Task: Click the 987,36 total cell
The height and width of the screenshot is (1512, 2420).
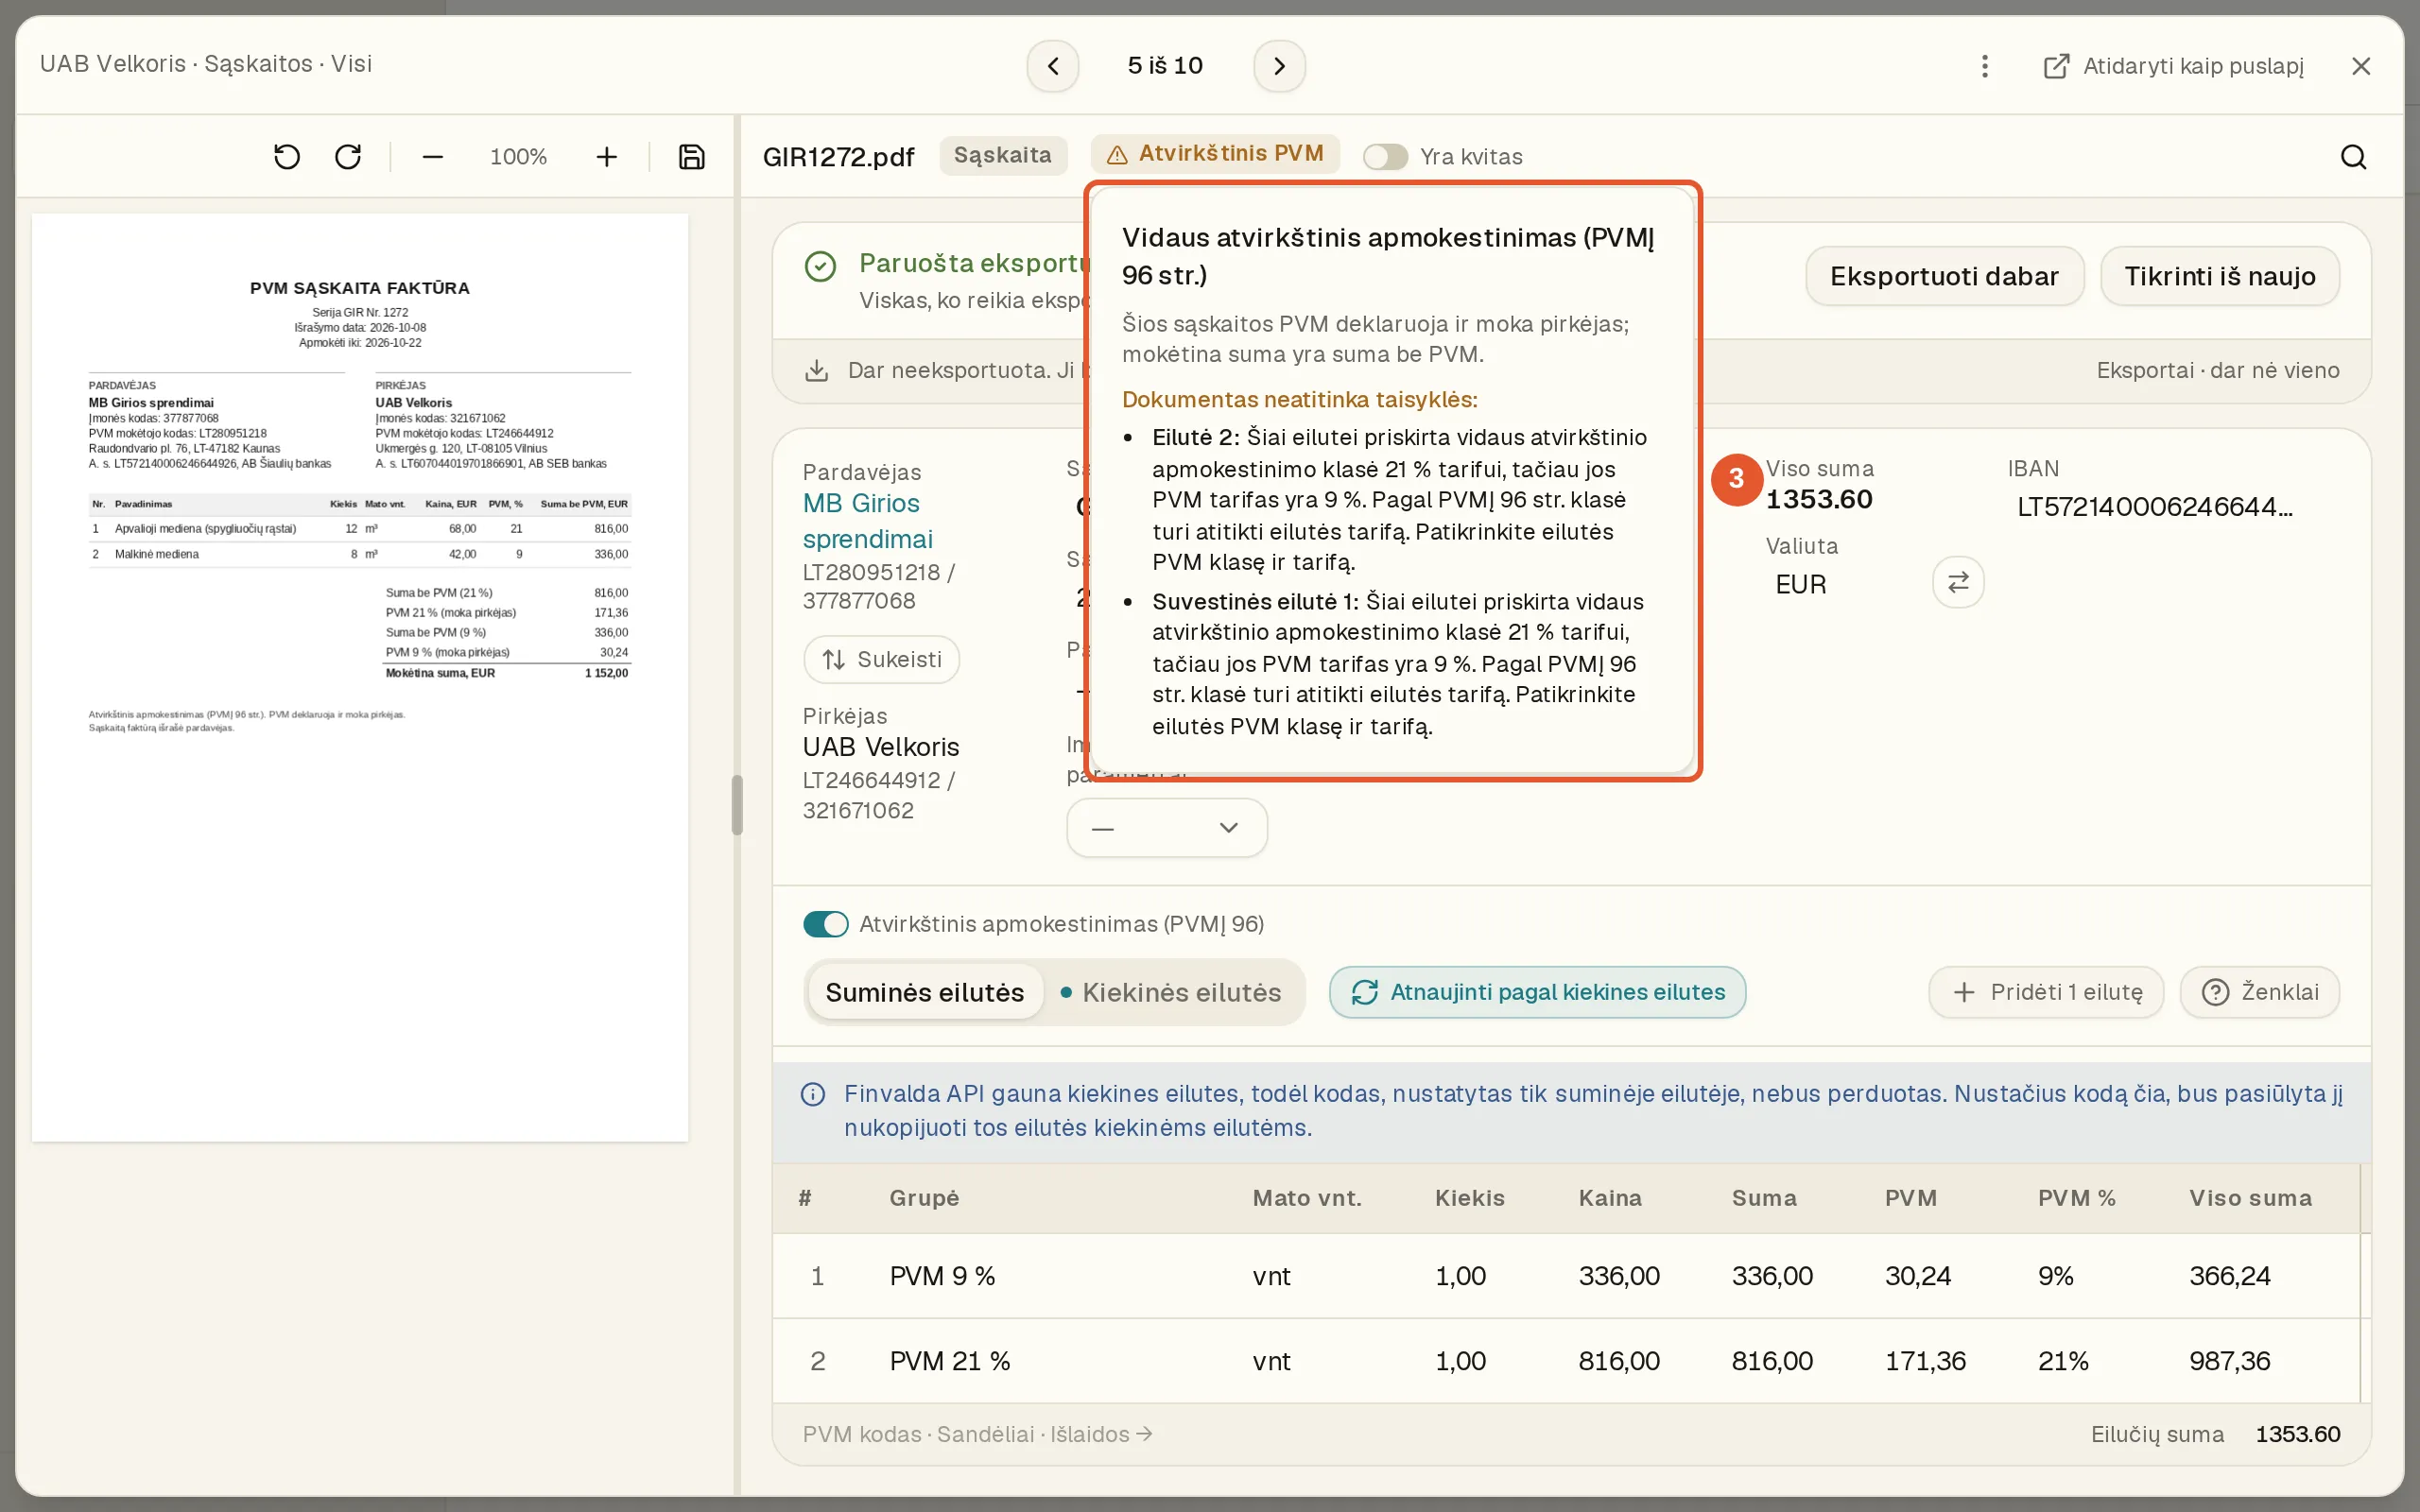Action: coord(2229,1361)
